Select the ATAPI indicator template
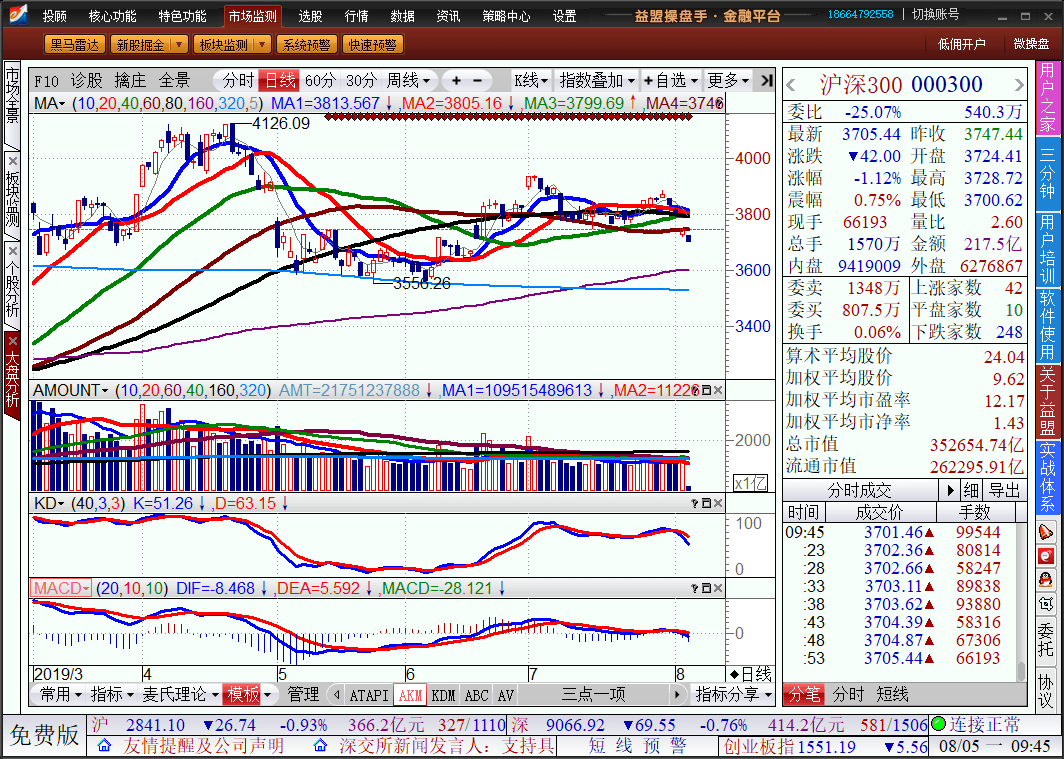The height and width of the screenshot is (759, 1064). pyautogui.click(x=368, y=695)
